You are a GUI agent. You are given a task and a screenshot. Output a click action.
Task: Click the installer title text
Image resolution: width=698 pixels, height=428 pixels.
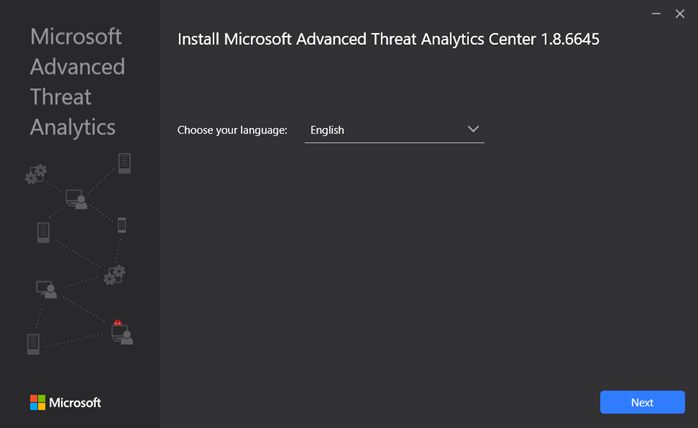(x=388, y=39)
